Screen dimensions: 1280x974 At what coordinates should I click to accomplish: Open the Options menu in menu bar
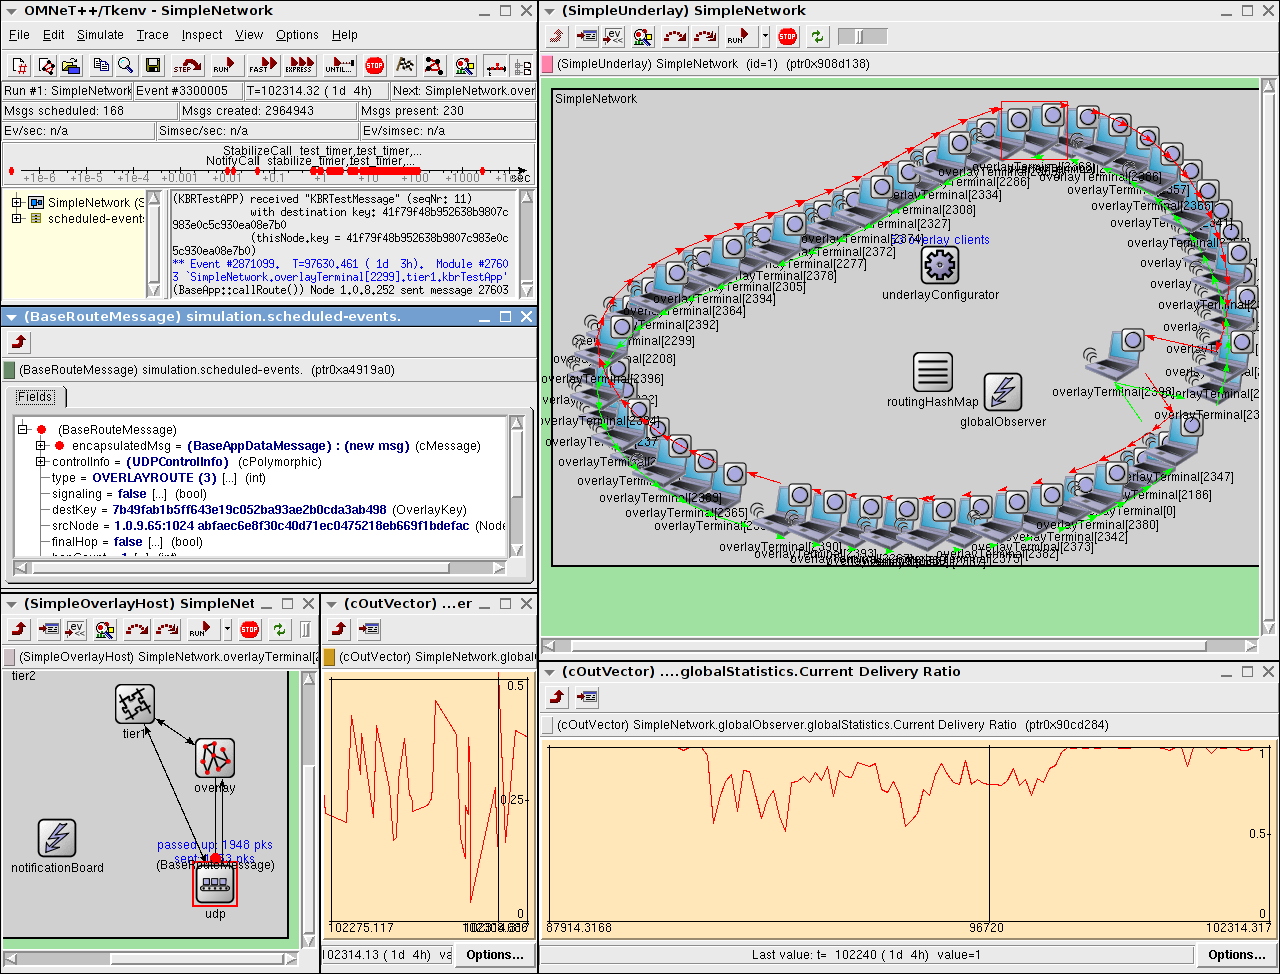pos(297,35)
